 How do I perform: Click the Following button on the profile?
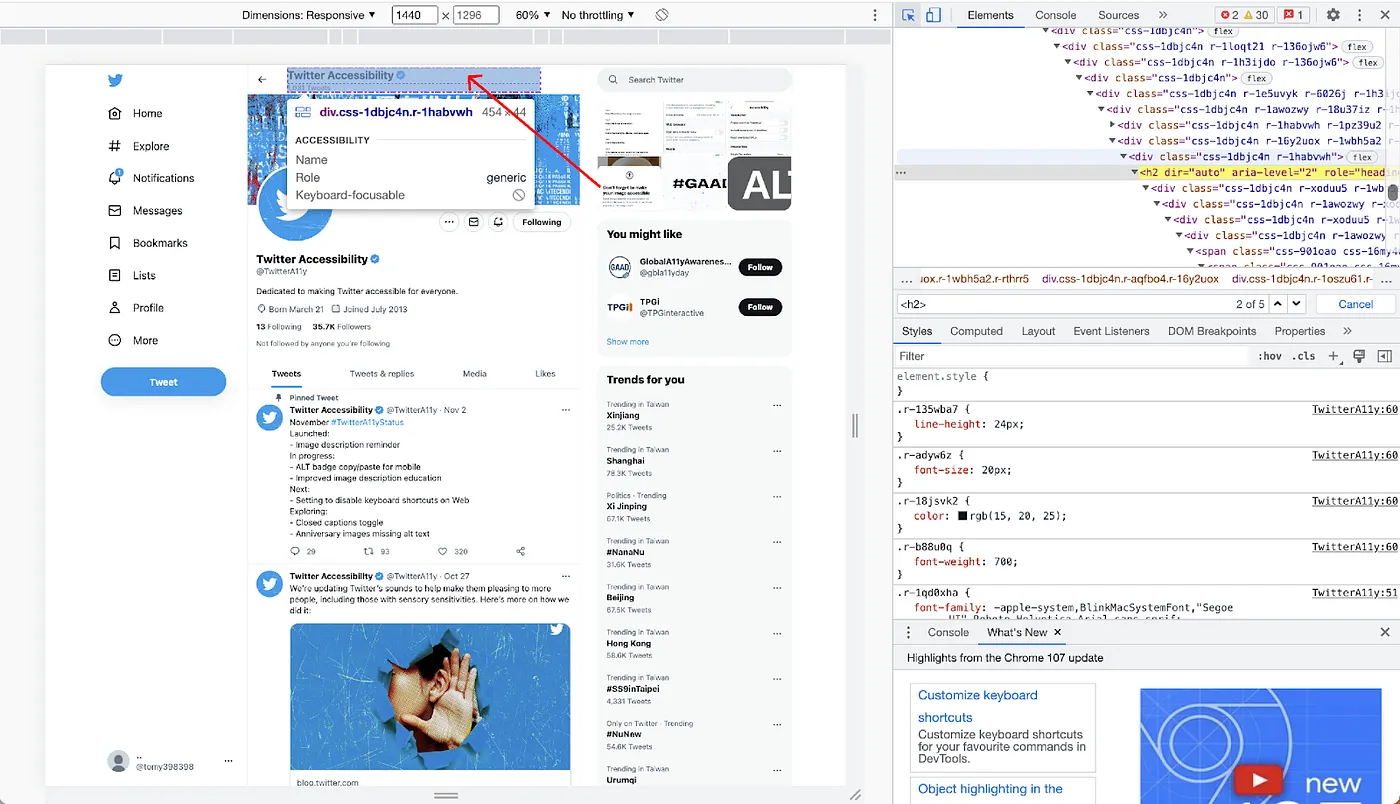[541, 222]
